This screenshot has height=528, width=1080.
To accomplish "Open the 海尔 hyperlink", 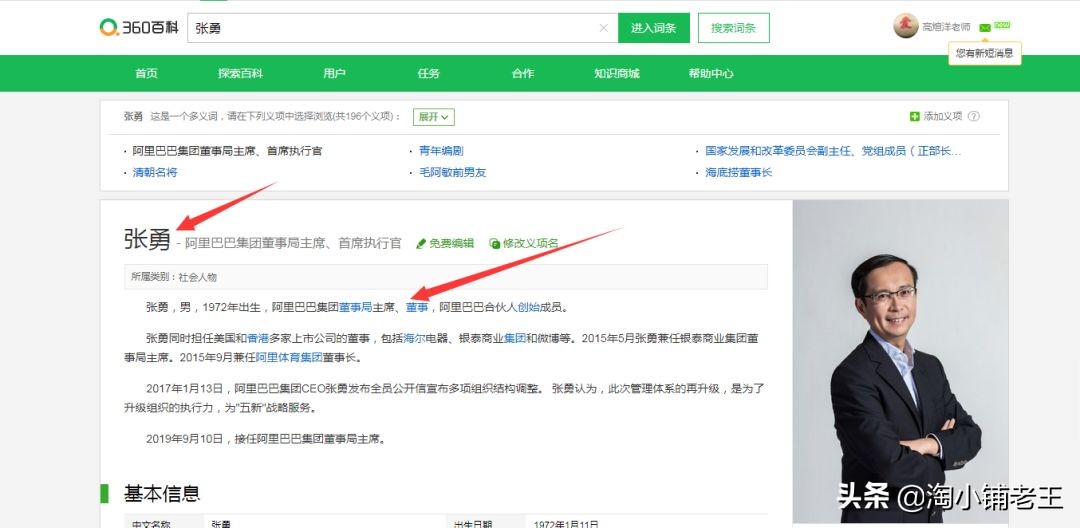I will [x=414, y=338].
